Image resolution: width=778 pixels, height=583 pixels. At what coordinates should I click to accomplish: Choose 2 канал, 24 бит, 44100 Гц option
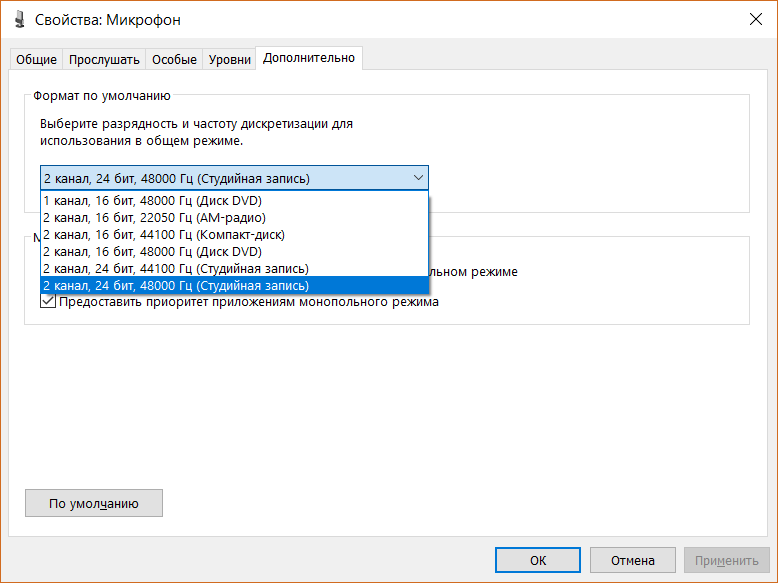175,268
